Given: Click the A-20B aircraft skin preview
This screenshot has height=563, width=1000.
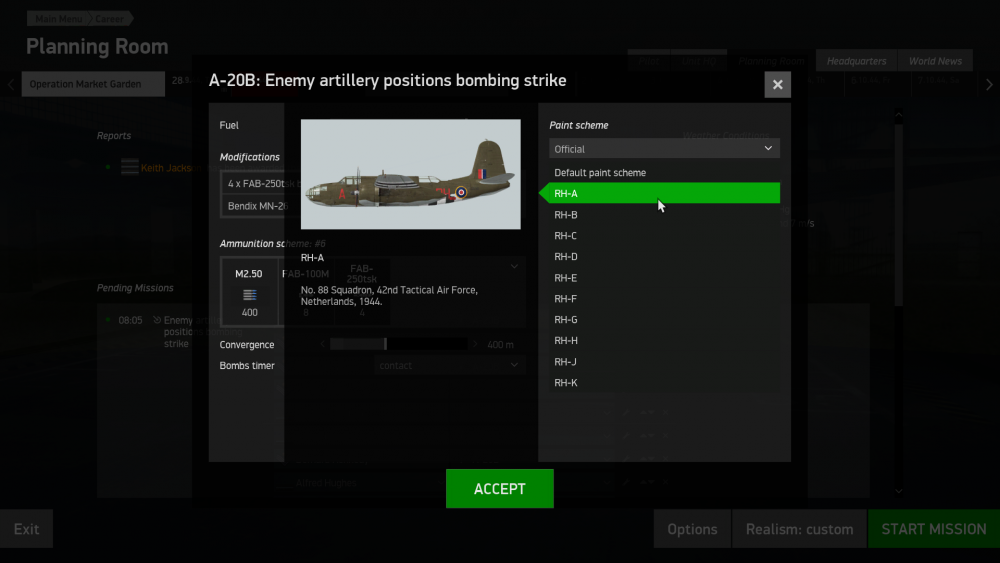Looking at the screenshot, I should [x=410, y=175].
